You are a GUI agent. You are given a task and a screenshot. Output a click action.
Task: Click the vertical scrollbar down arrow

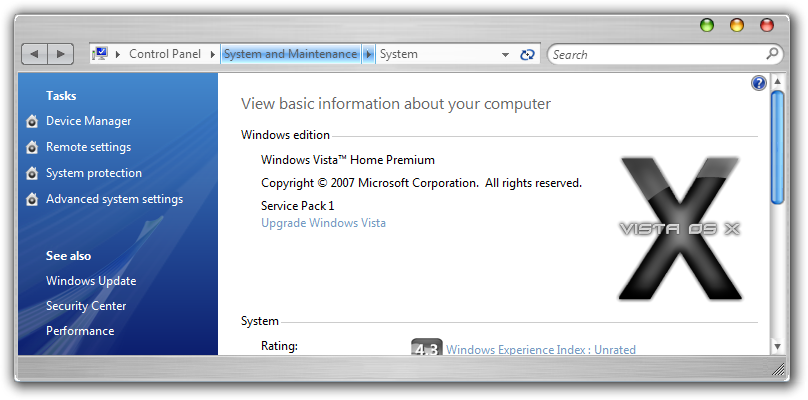click(777, 346)
